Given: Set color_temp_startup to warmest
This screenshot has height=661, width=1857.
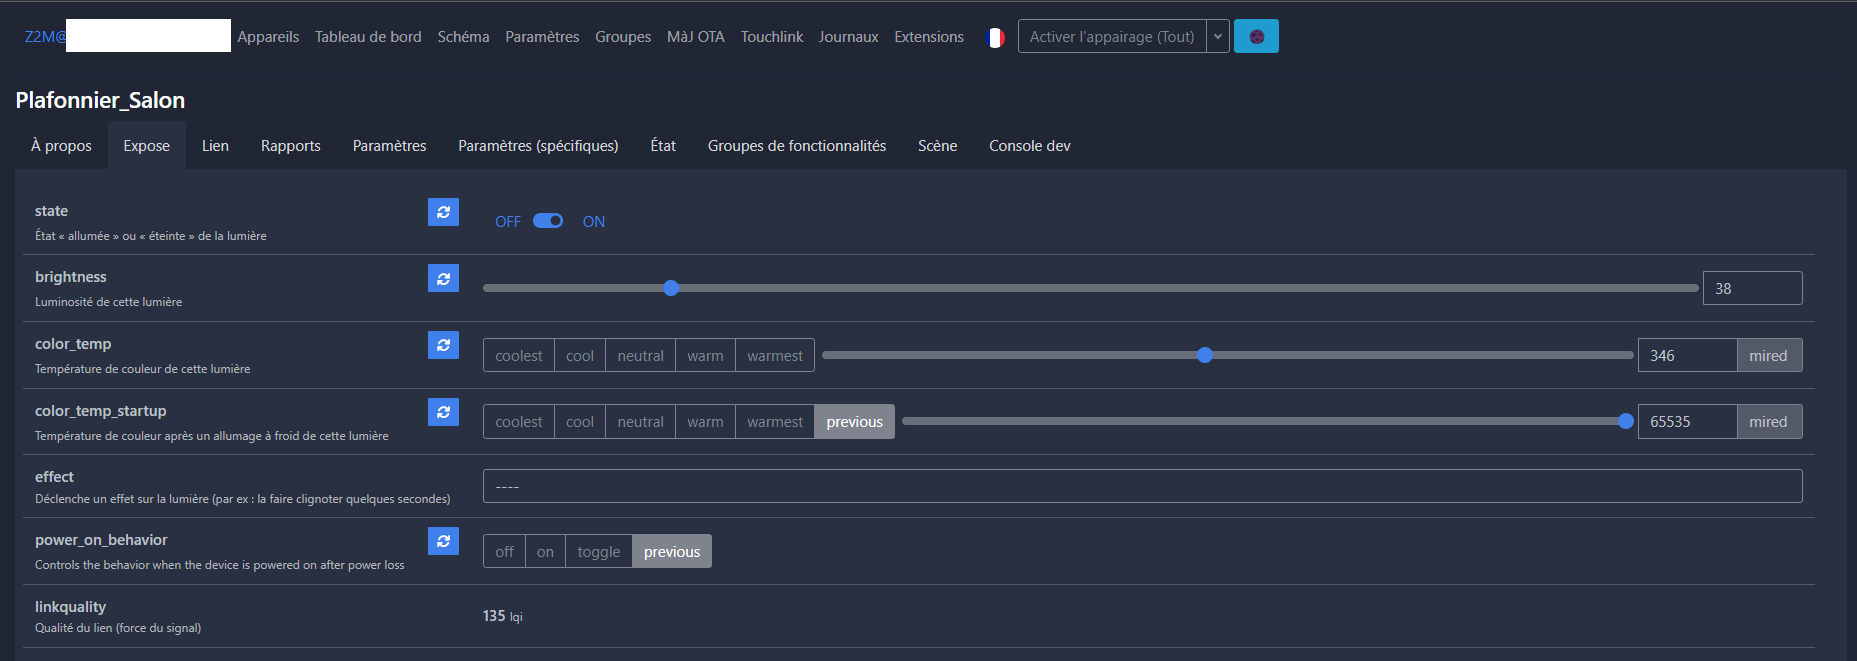Looking at the screenshot, I should [x=775, y=421].
